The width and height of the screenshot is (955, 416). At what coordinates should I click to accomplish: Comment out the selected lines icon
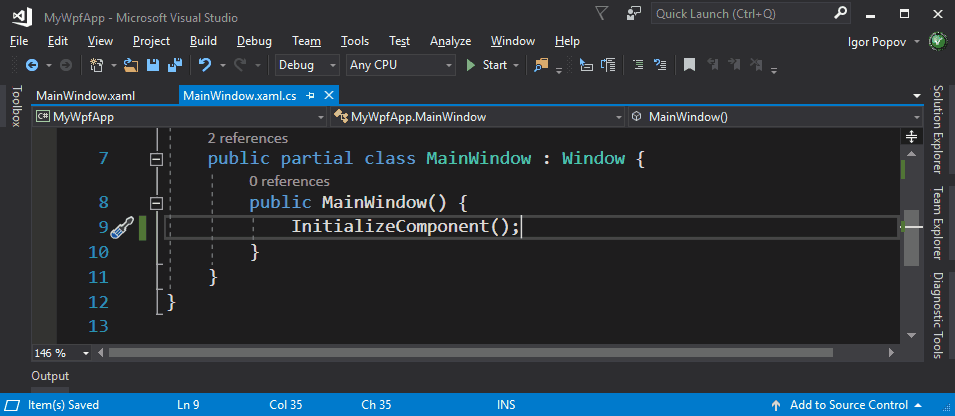[638, 65]
